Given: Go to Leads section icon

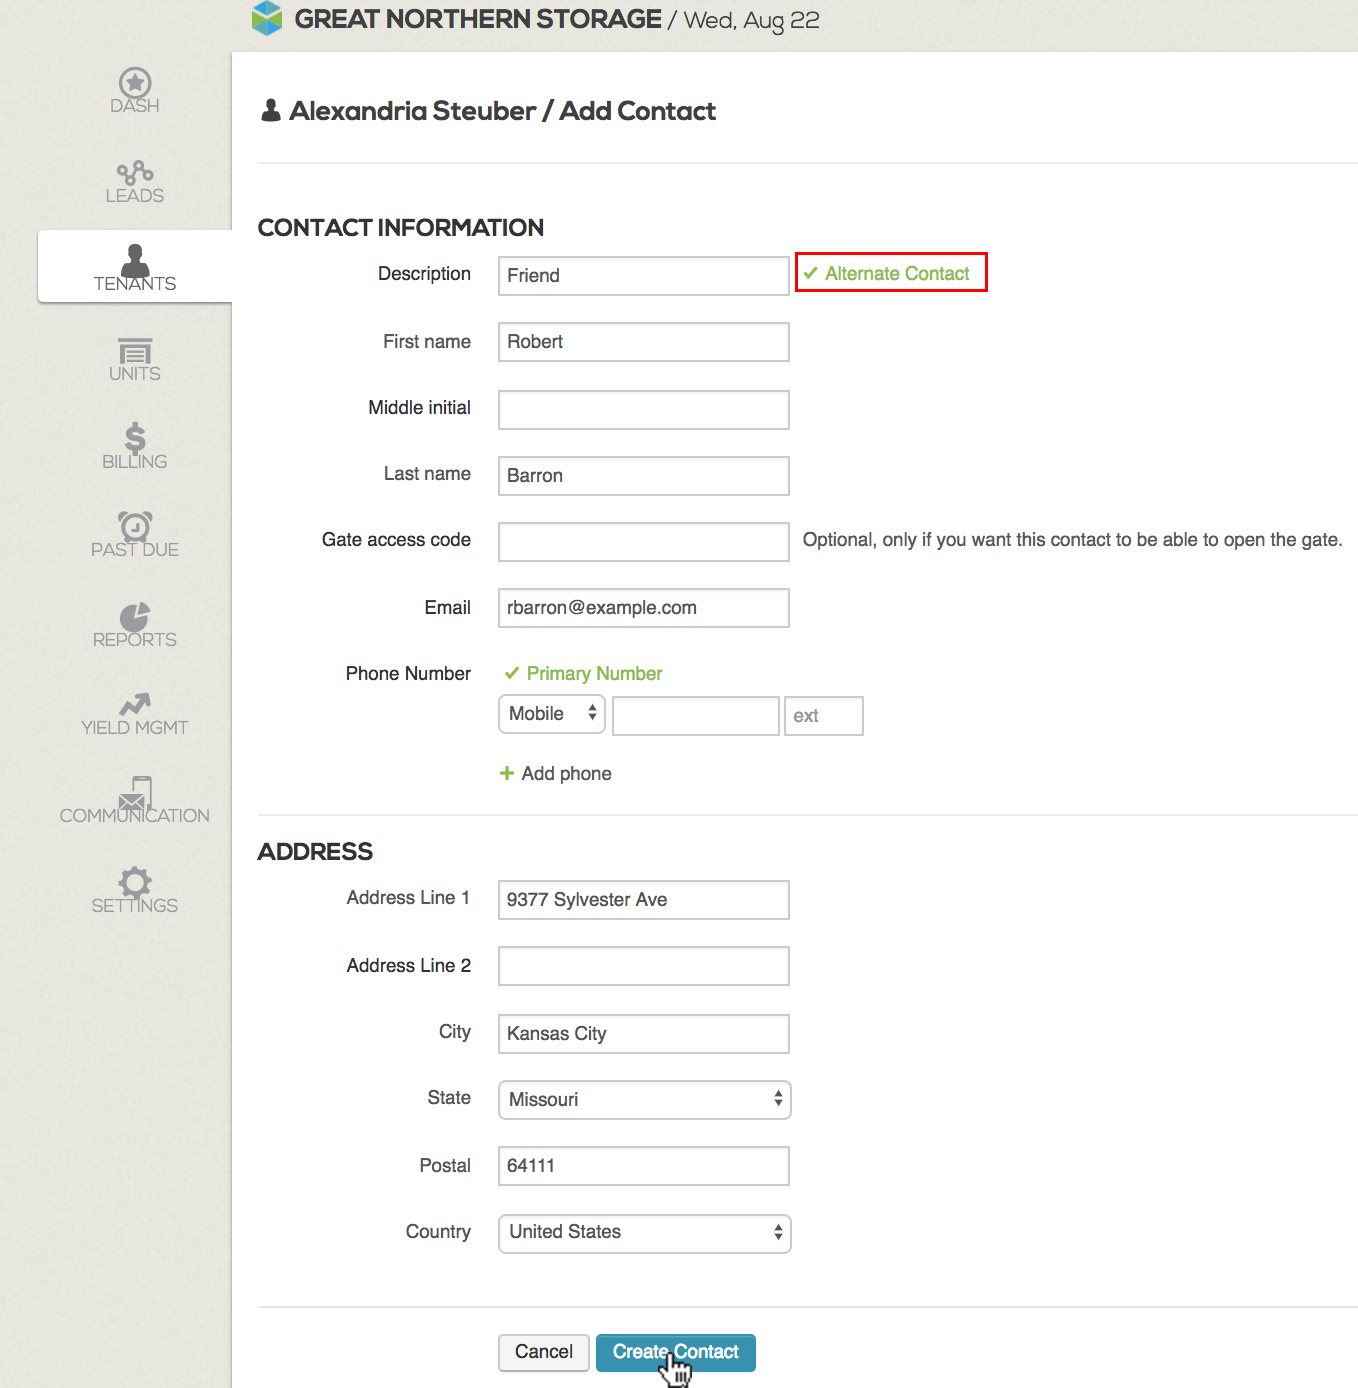Looking at the screenshot, I should [x=135, y=172].
